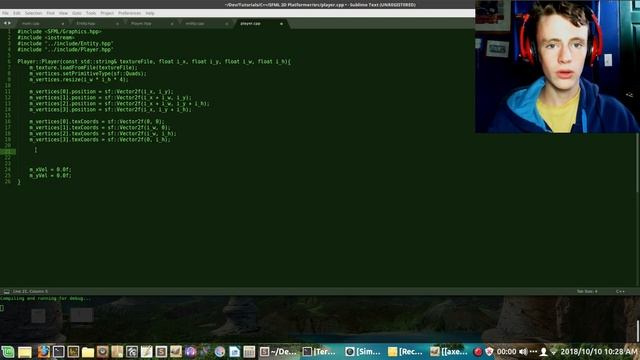
Task: Click the shield update tray icon
Action: point(489,351)
